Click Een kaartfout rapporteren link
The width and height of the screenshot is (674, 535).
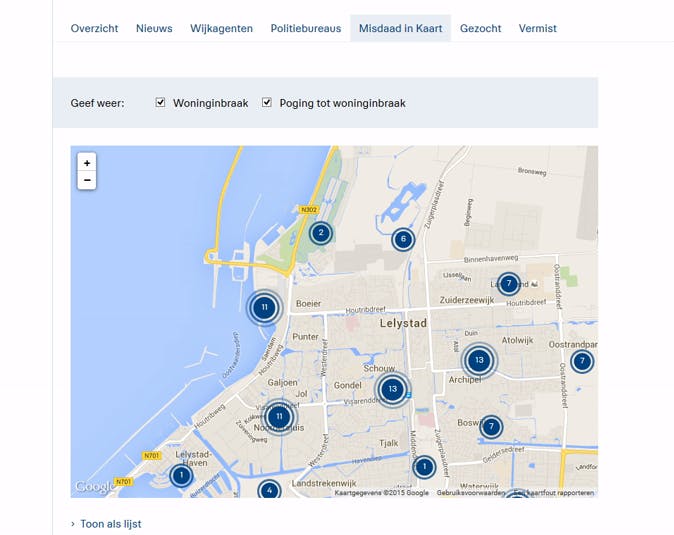click(x=554, y=493)
